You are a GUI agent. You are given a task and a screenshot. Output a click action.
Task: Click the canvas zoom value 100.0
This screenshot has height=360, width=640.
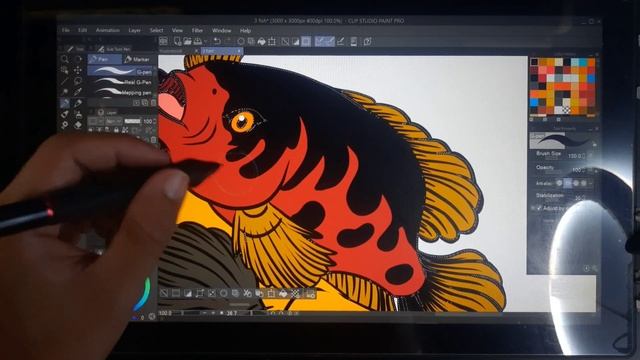tap(165, 313)
